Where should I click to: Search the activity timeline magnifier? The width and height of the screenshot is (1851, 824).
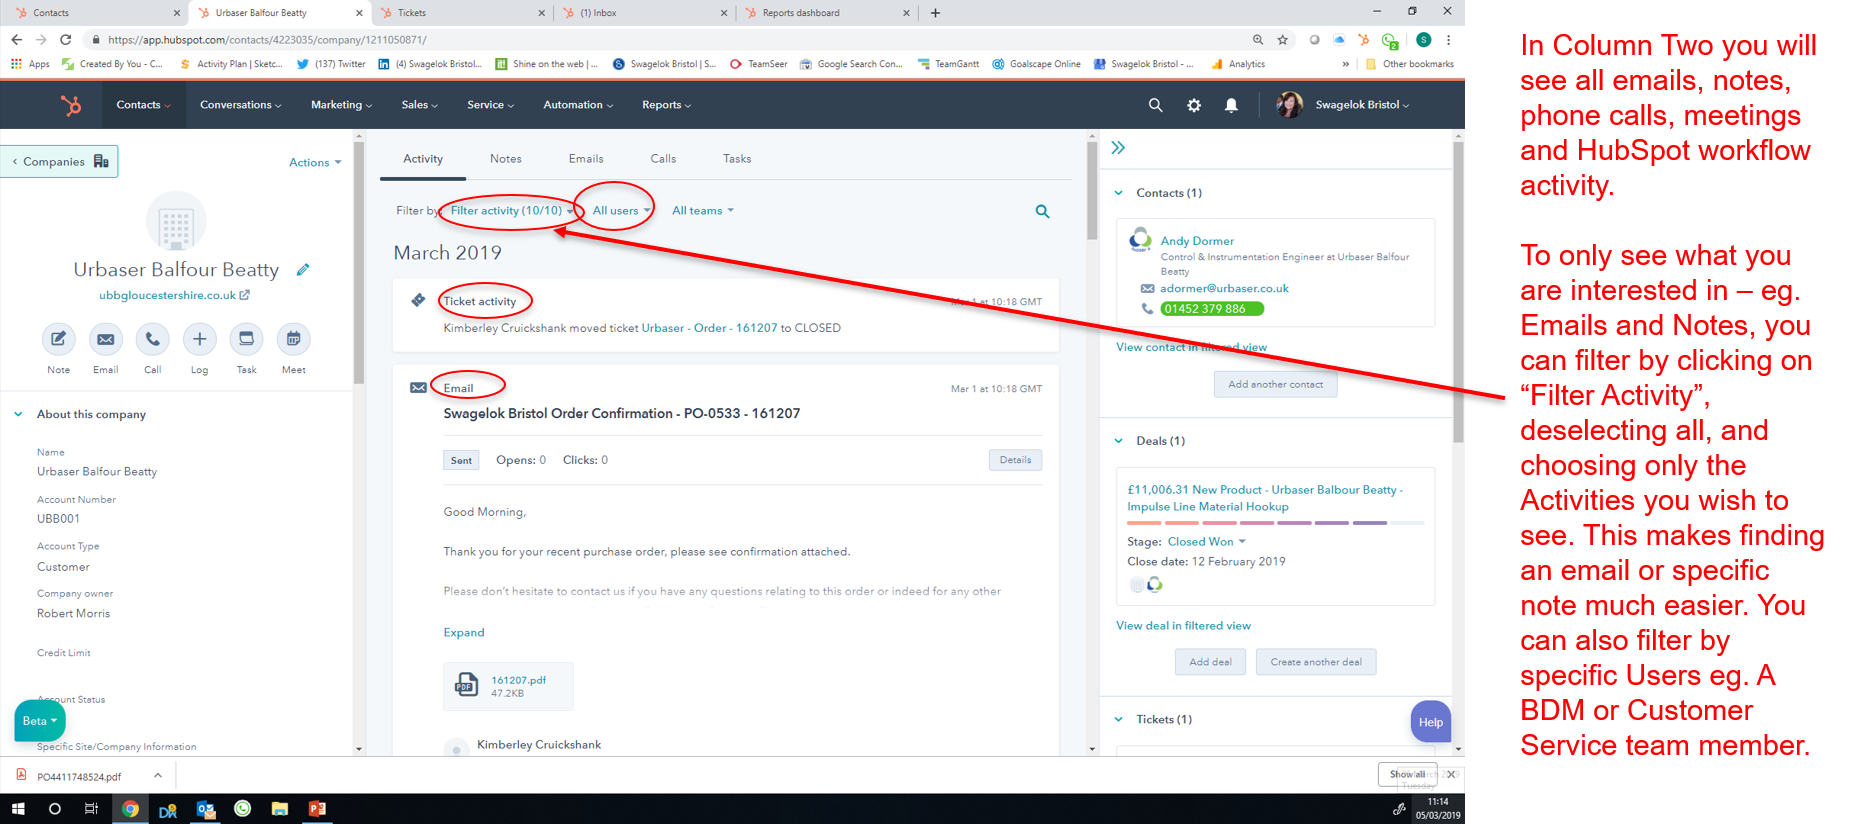[x=1042, y=211]
